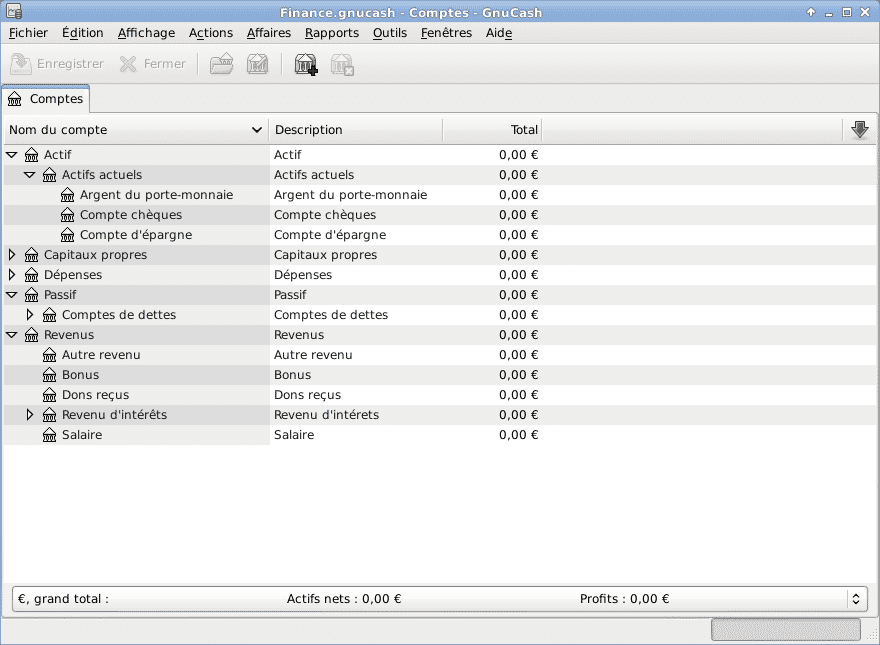Open the grand total summary bar dropdown
The height and width of the screenshot is (645, 880).
click(855, 599)
